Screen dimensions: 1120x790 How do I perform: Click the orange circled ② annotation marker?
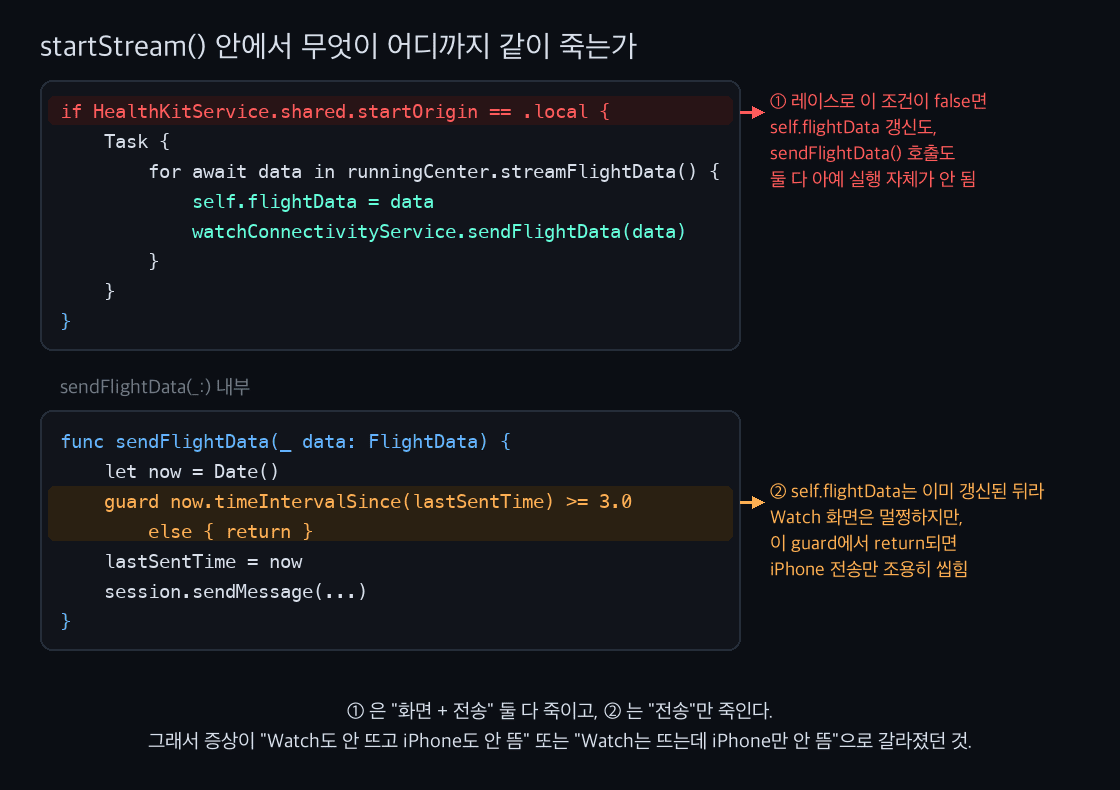[x=778, y=491]
